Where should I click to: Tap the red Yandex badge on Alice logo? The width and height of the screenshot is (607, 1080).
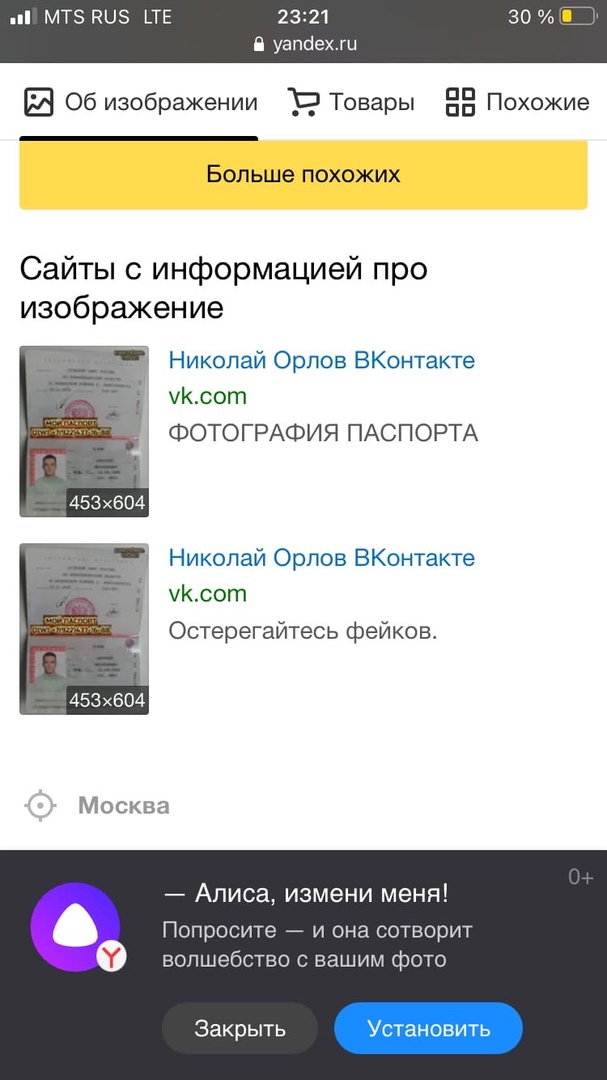click(x=111, y=957)
